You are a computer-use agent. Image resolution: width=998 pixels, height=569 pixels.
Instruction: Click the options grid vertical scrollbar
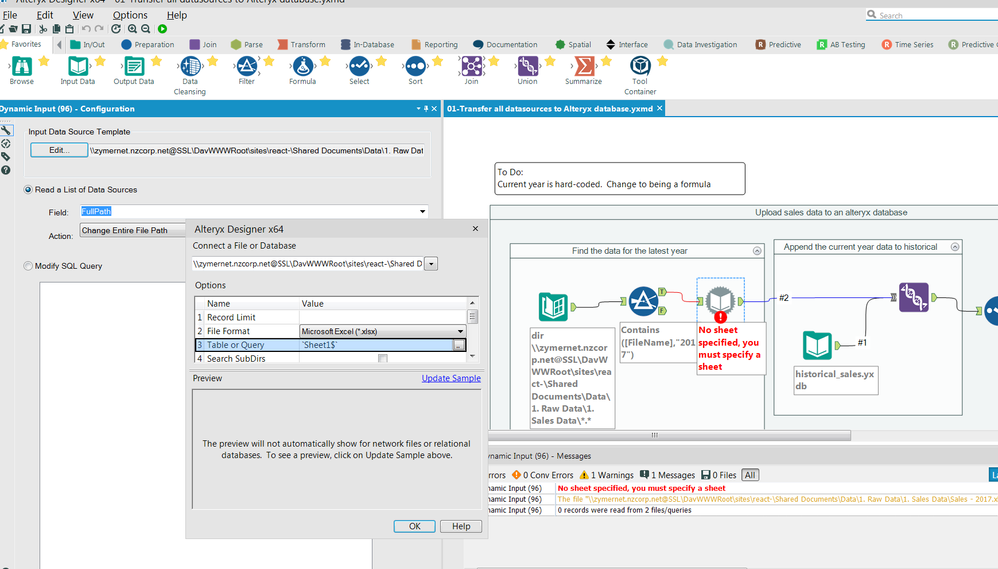pyautogui.click(x=472, y=330)
